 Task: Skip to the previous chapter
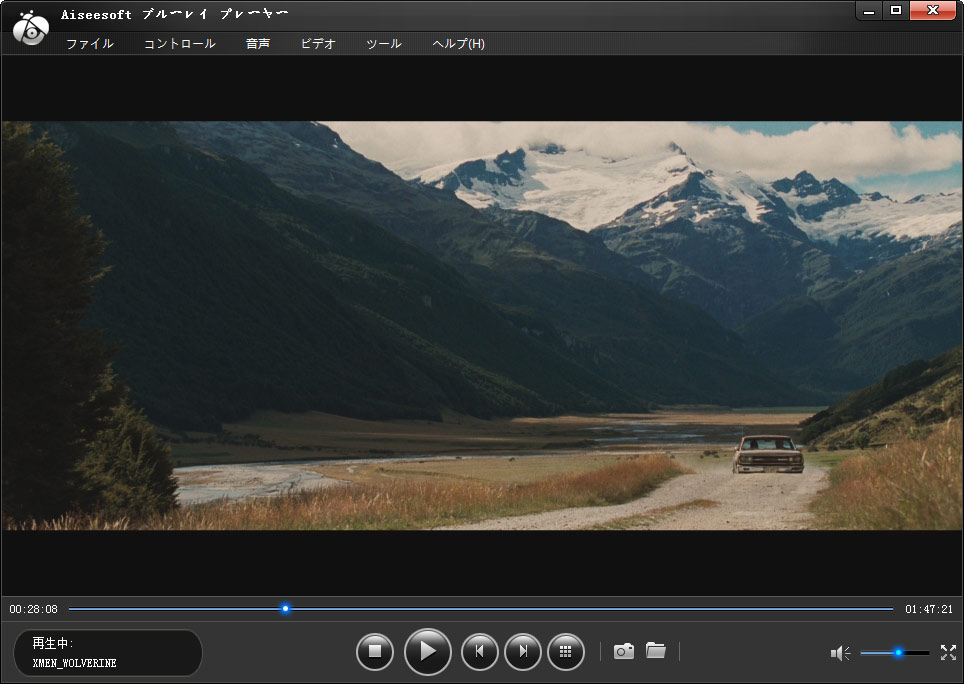point(479,652)
